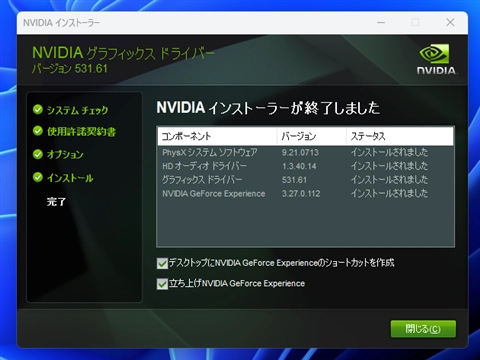This screenshot has width=480, height=360.
Task: Select 完了 step in sidebar
Action: pos(56,201)
